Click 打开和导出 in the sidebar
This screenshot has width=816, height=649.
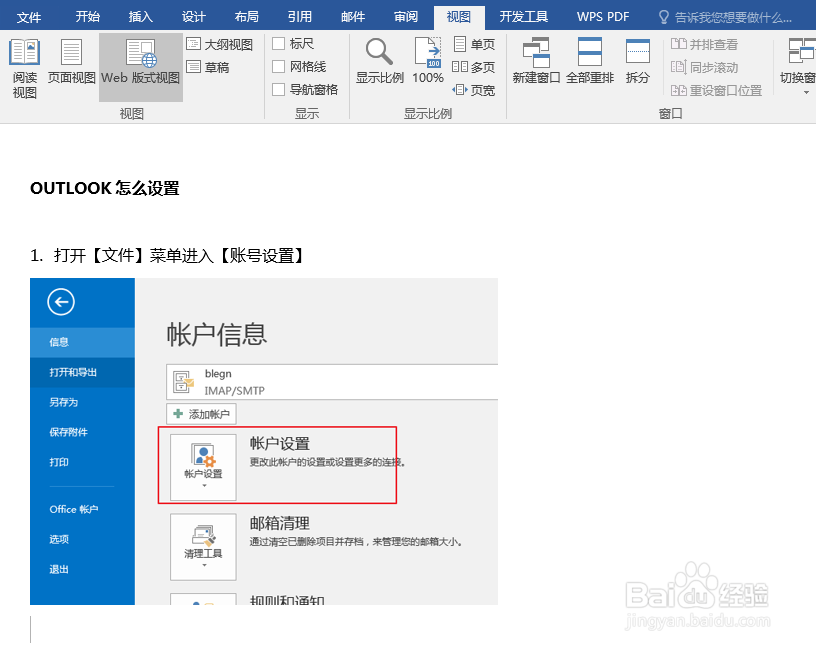coord(82,372)
